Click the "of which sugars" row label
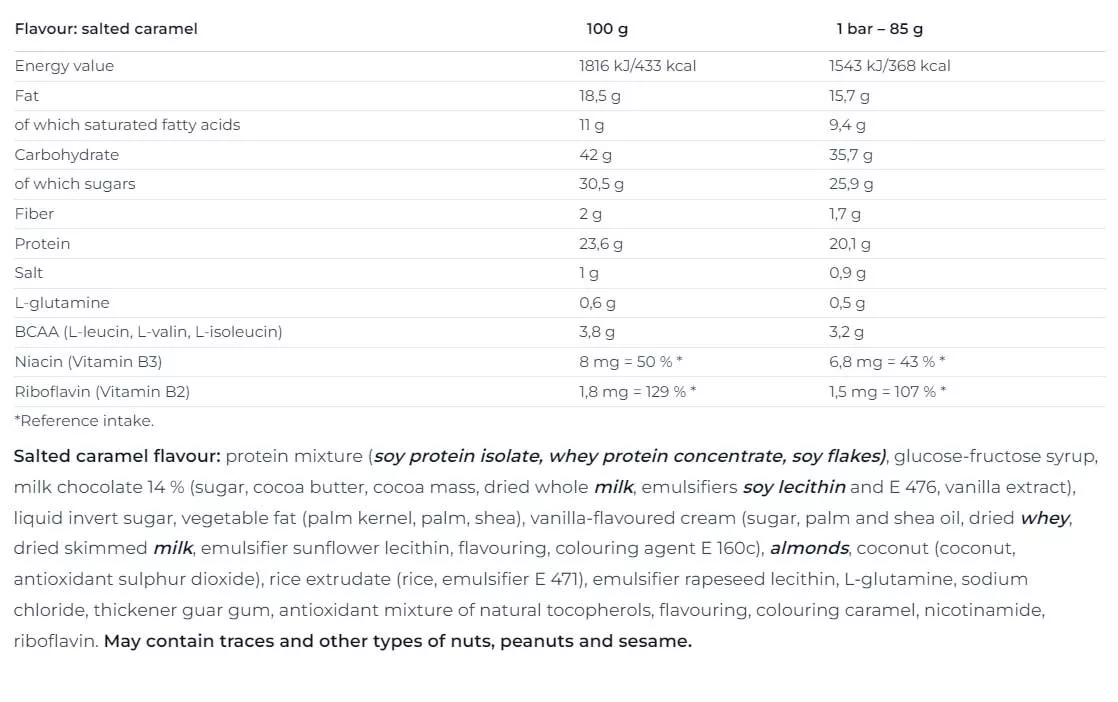Screen dimensions: 1118x702 click(74, 184)
